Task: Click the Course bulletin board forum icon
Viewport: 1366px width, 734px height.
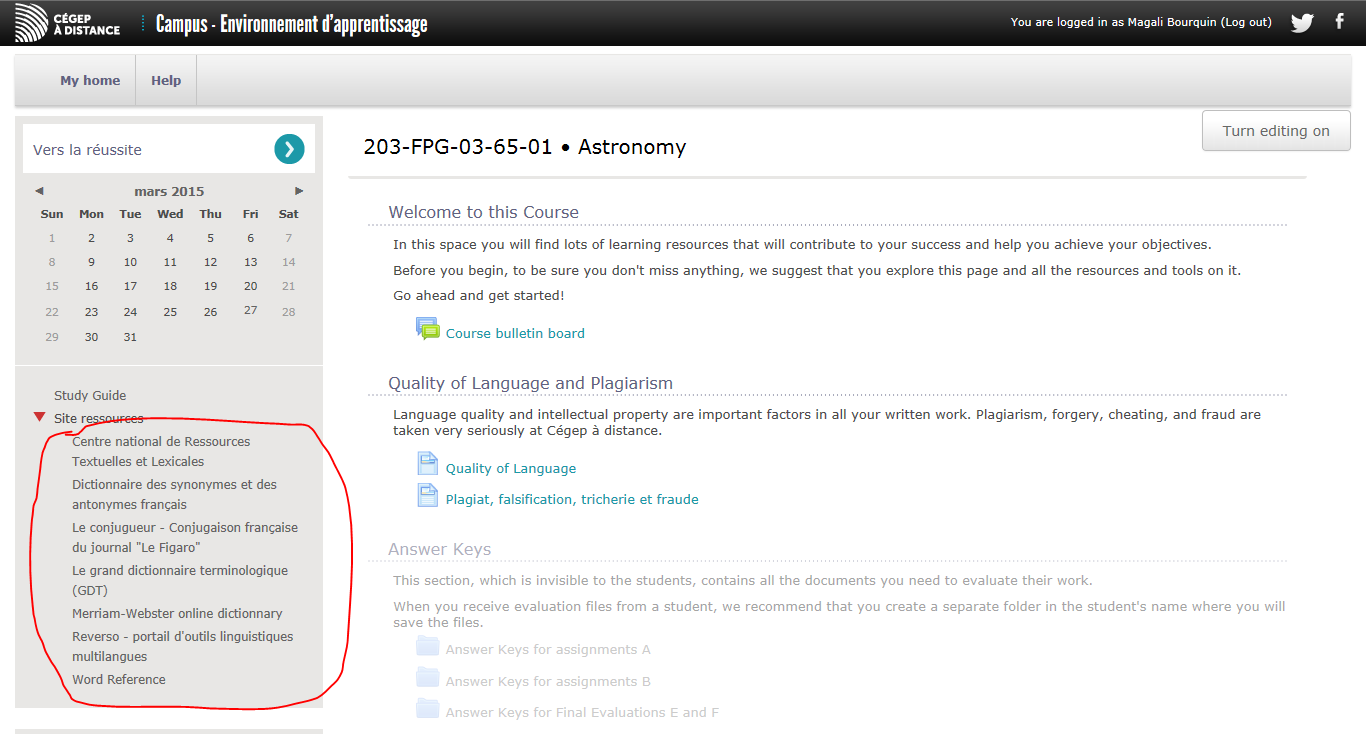Action: click(x=428, y=328)
